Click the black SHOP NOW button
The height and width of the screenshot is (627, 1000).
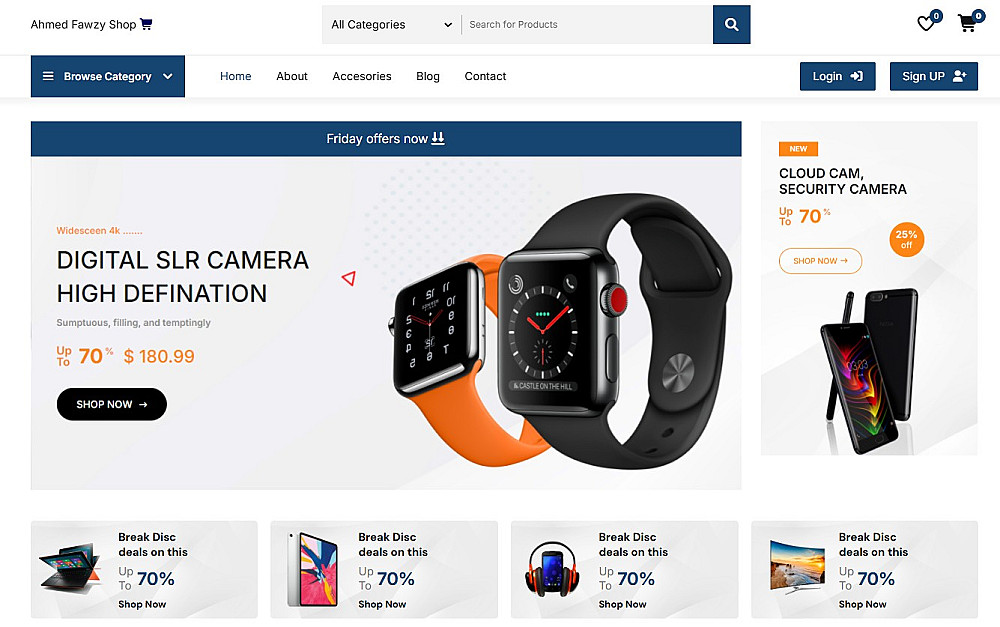tap(112, 404)
